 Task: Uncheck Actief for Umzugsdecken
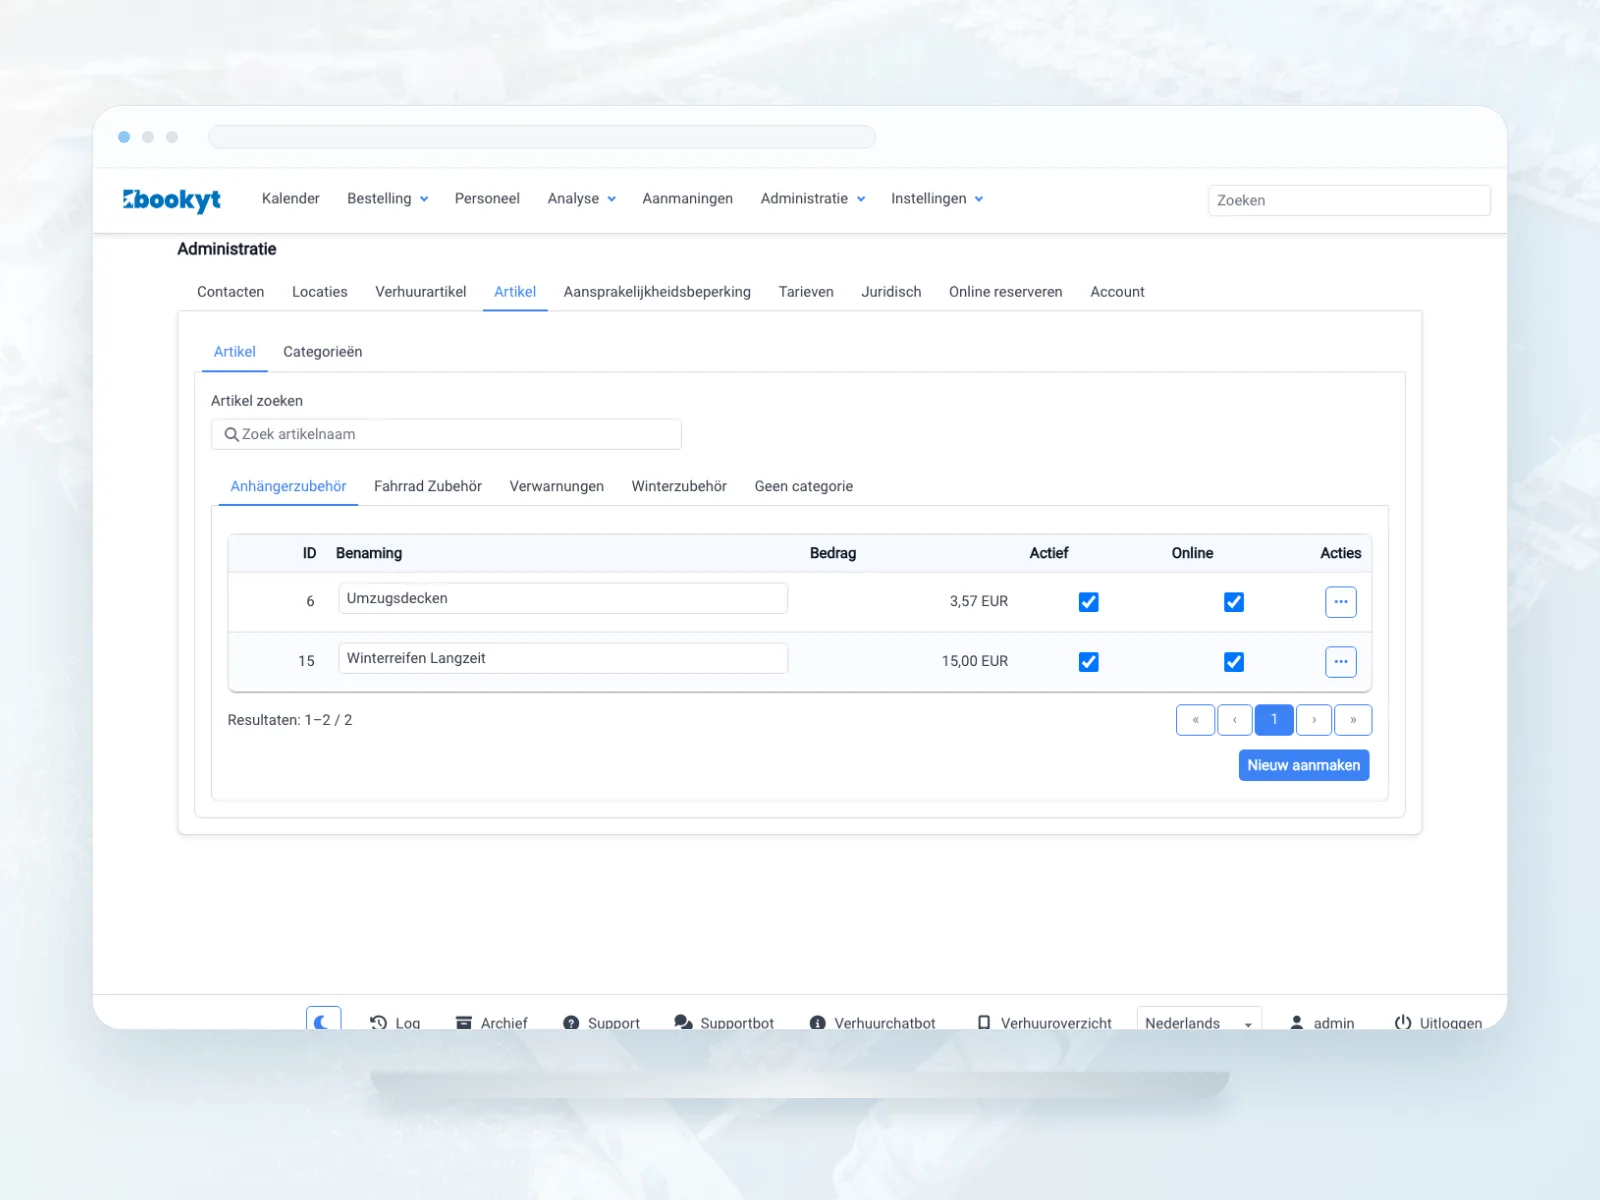(x=1089, y=602)
